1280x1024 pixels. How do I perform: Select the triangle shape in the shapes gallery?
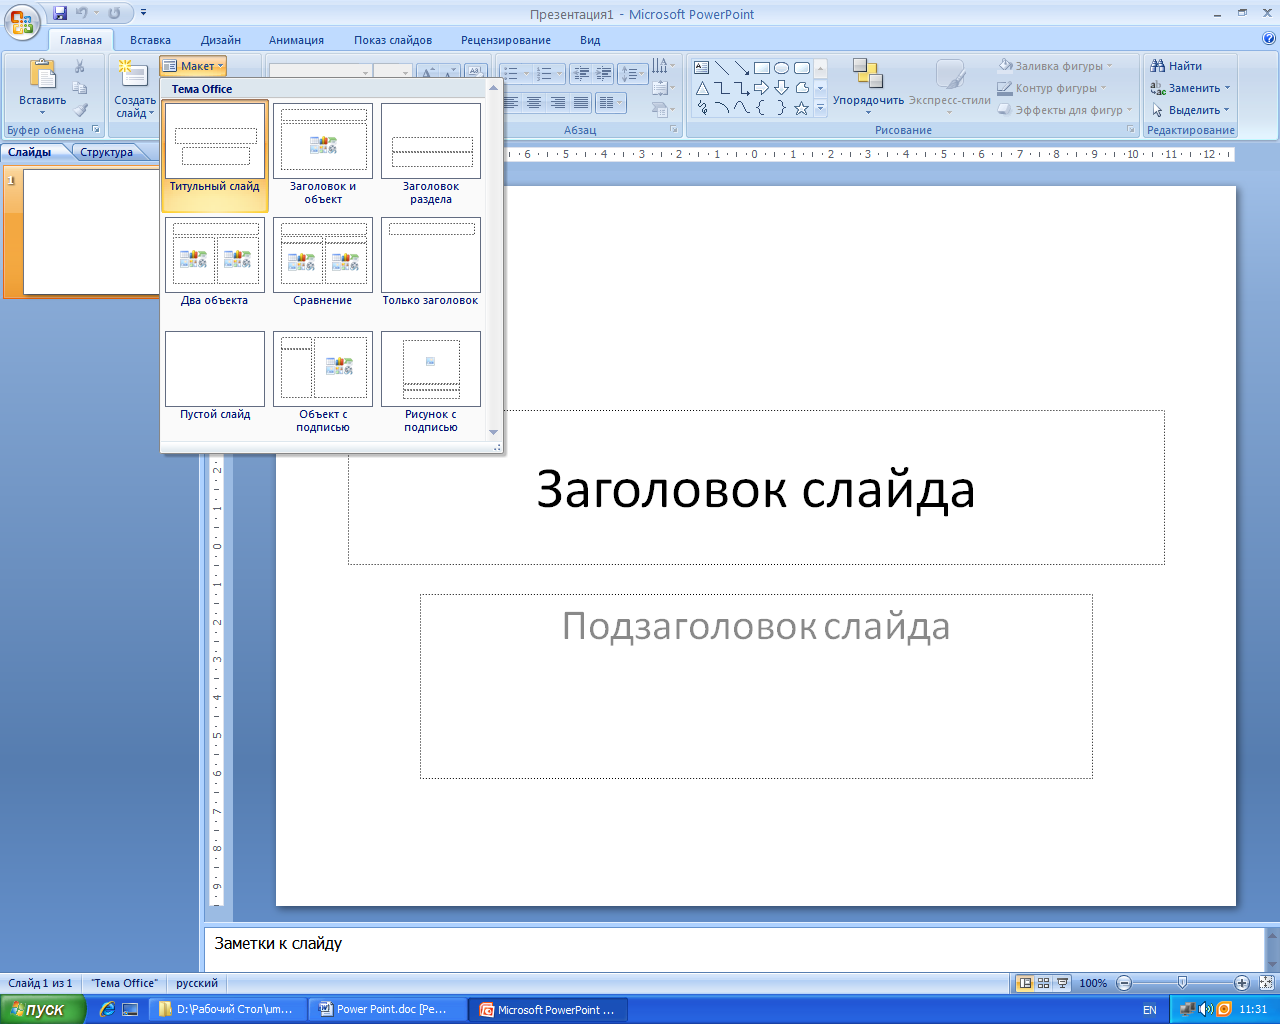(702, 88)
